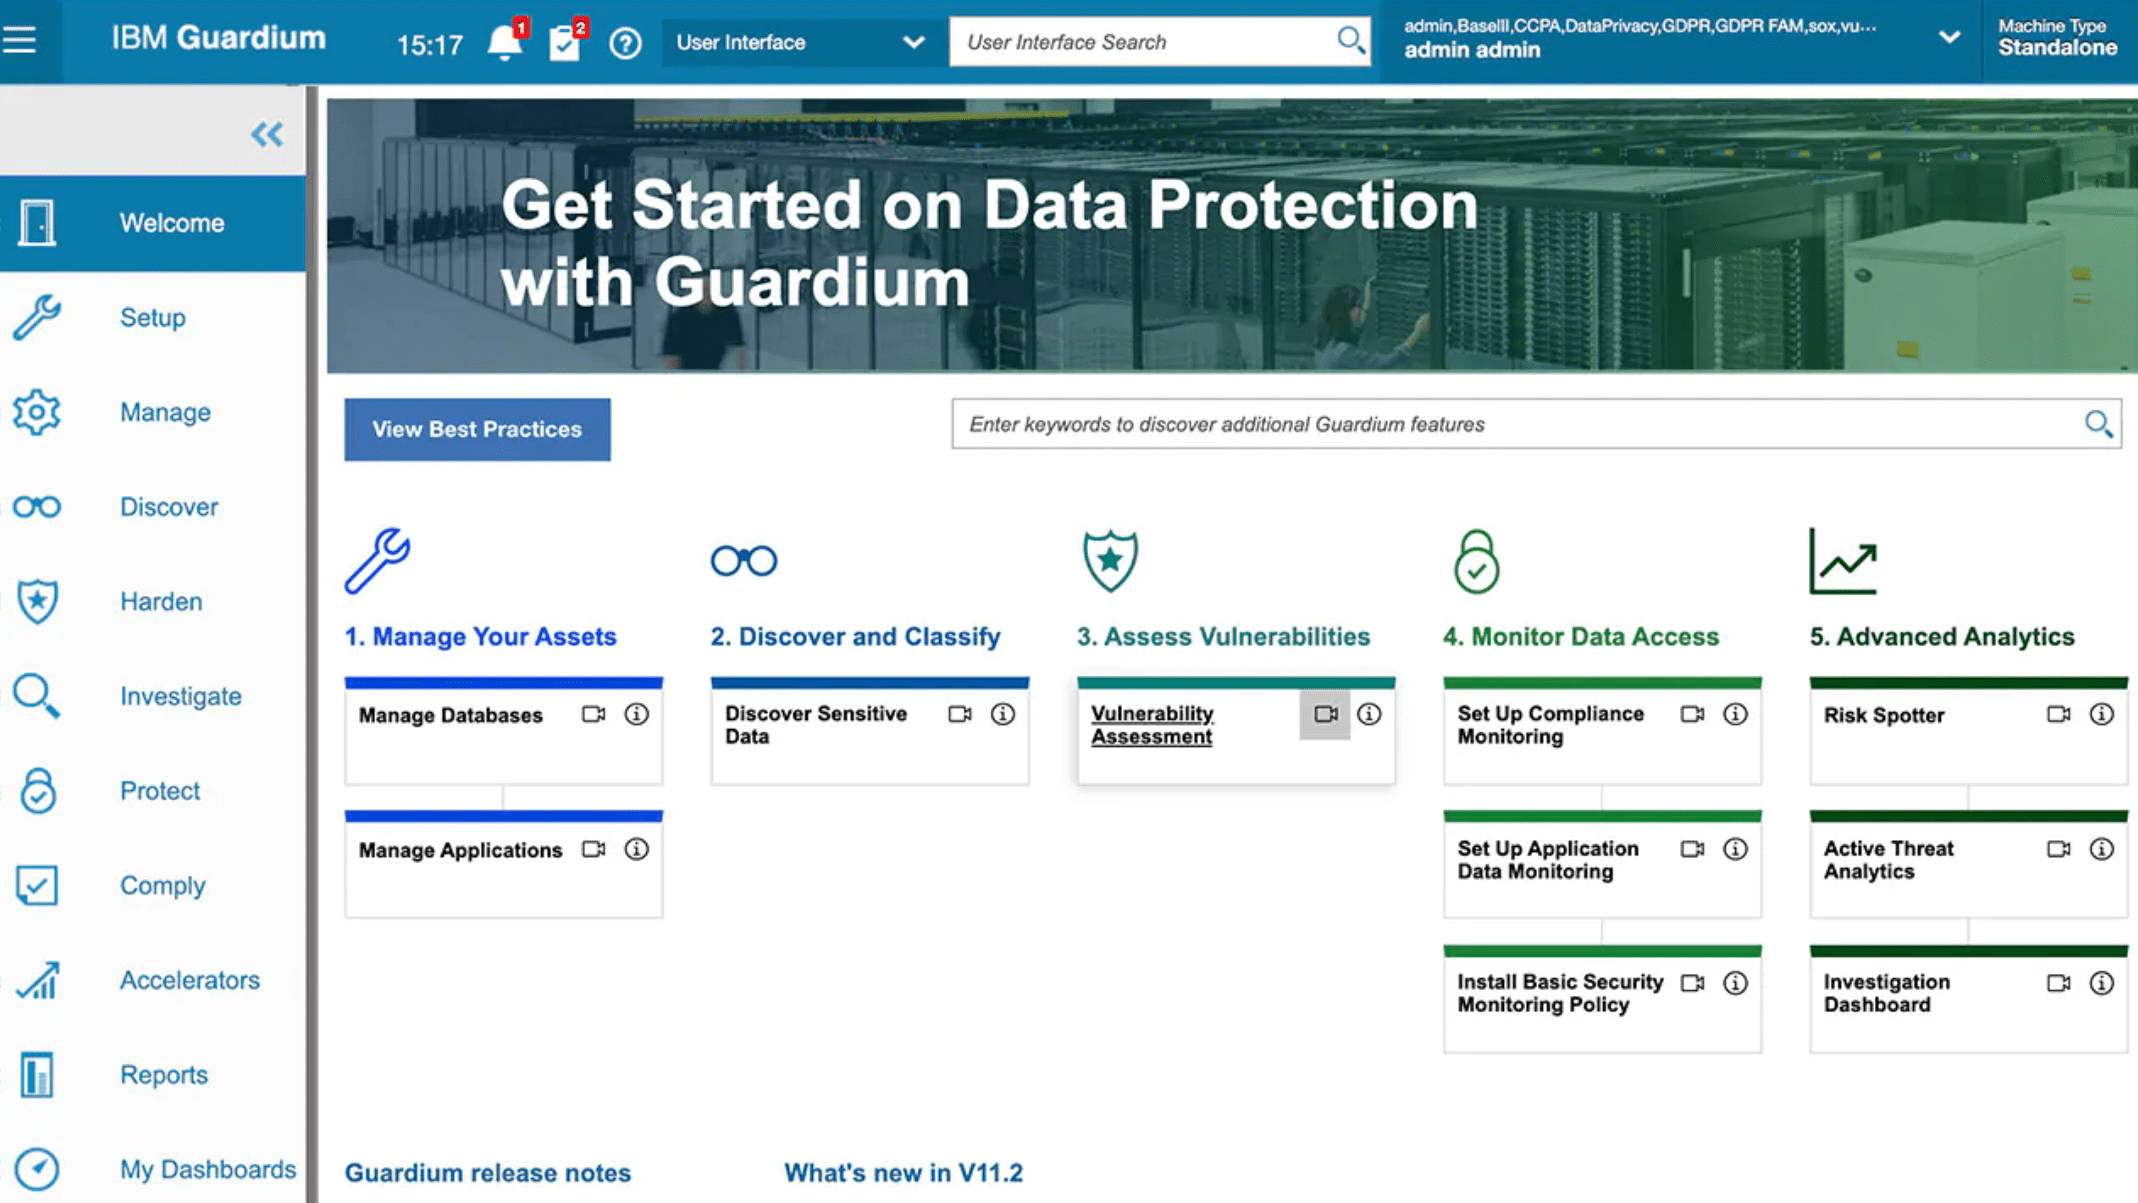Open the to-do list clipboard icon
Image resolution: width=2138 pixels, height=1203 pixels.
[x=564, y=43]
